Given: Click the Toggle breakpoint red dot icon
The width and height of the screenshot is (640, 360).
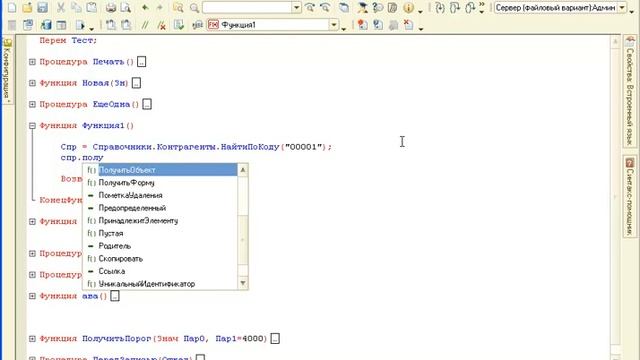Looking at the screenshot, I should [x=362, y=25].
